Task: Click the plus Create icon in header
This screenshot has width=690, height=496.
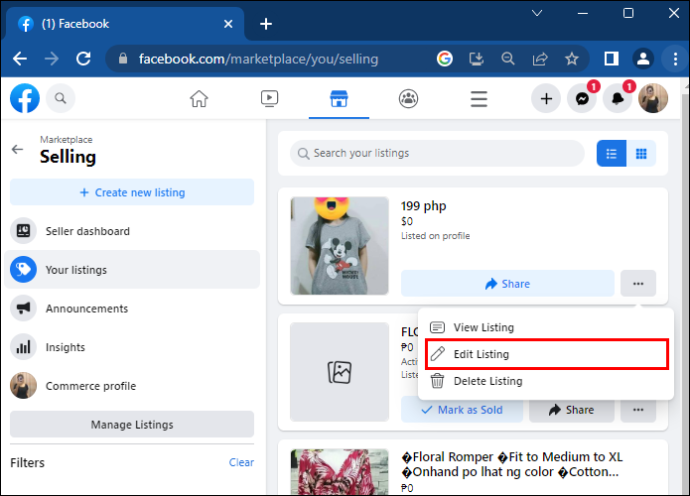Action: coord(546,99)
